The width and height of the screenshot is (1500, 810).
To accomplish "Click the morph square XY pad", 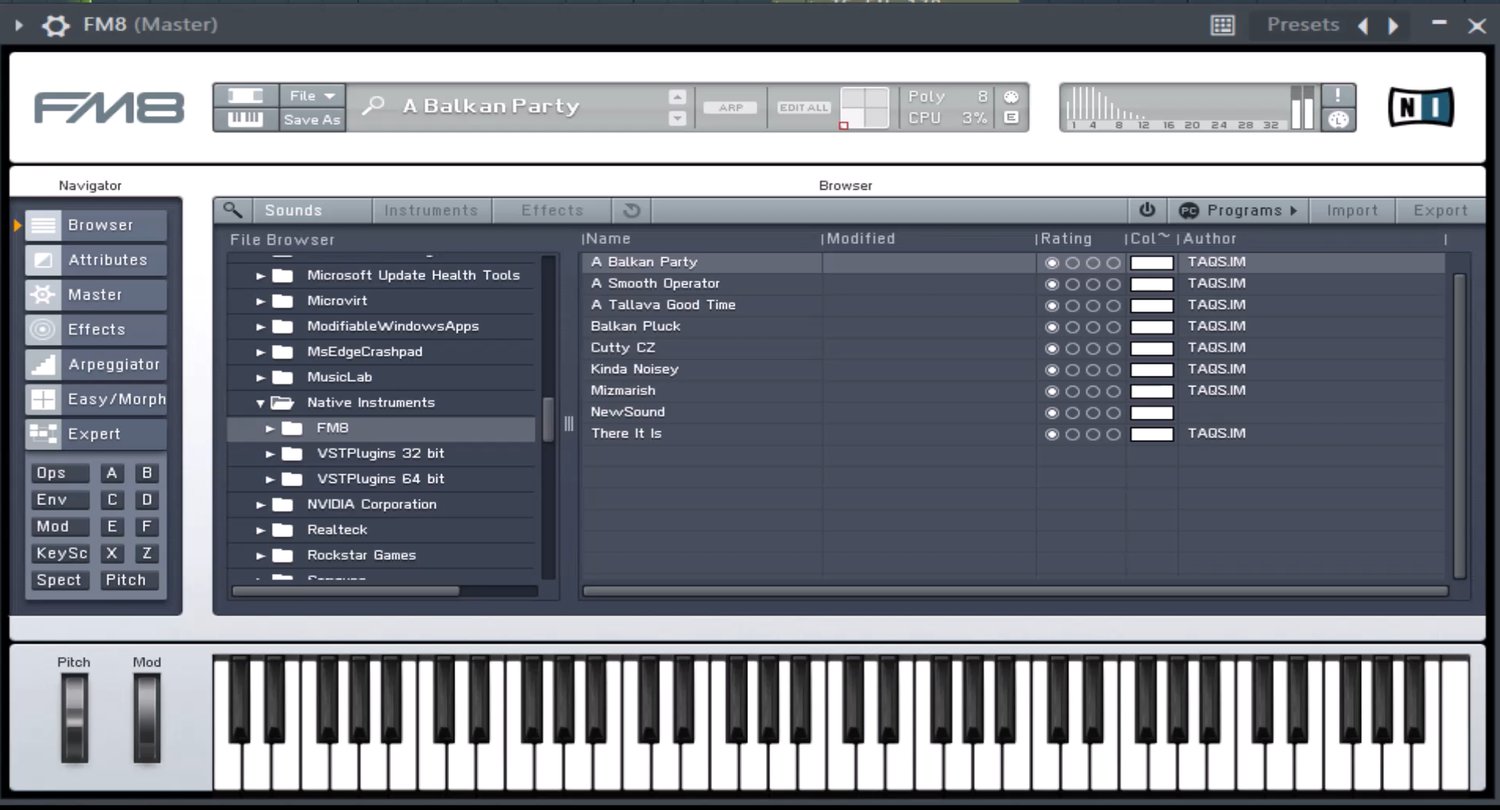I will coord(864,107).
